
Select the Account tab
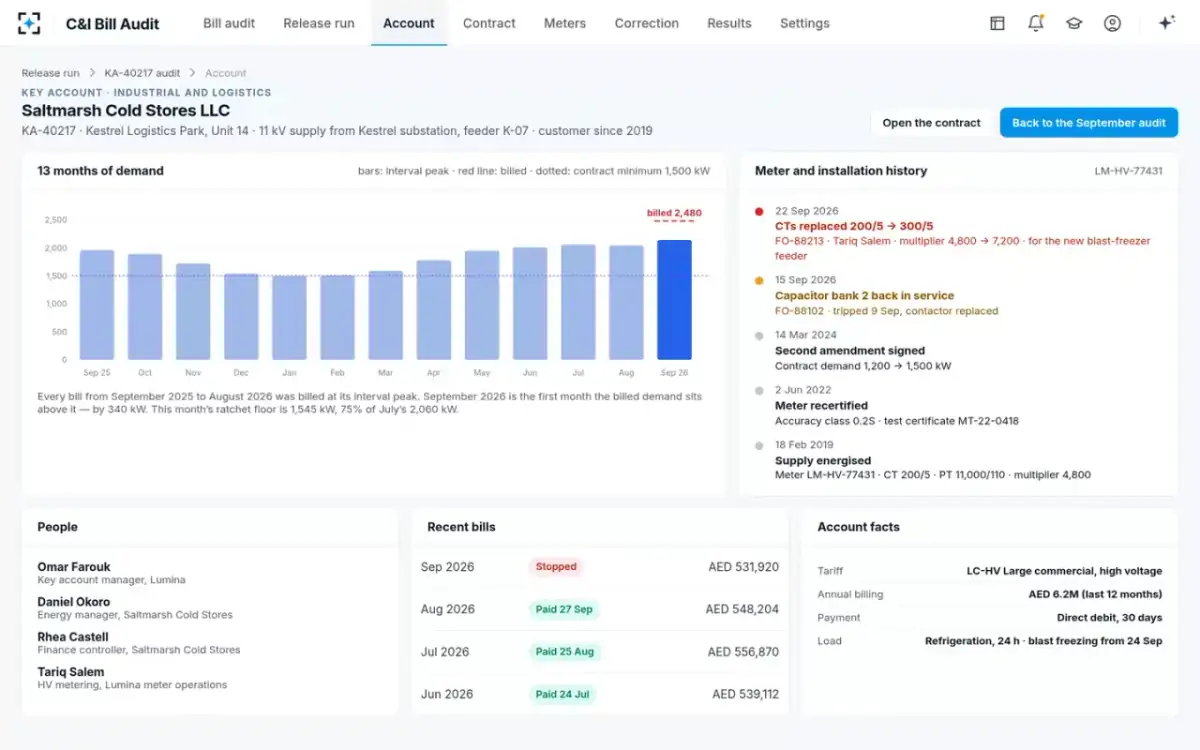409,23
